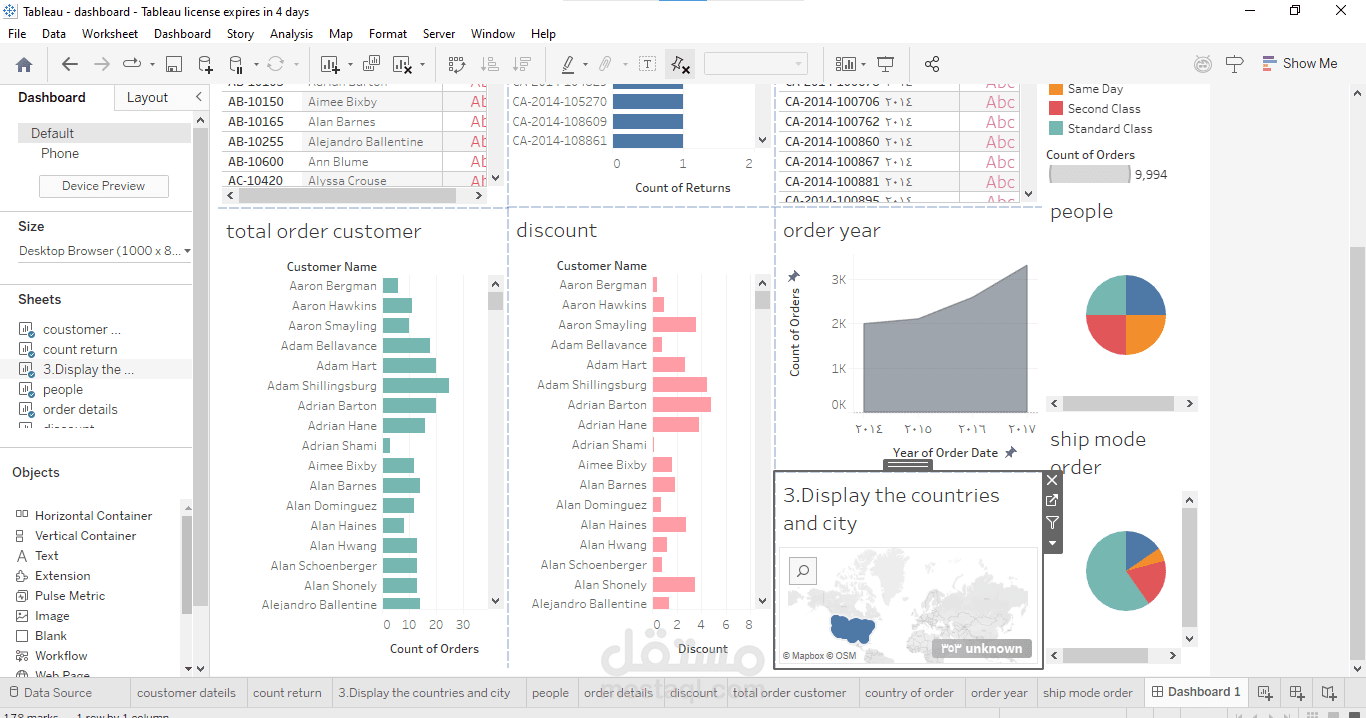The height and width of the screenshot is (718, 1366).
Task: Open show/hide cards dropdown arrow
Action: coord(864,64)
